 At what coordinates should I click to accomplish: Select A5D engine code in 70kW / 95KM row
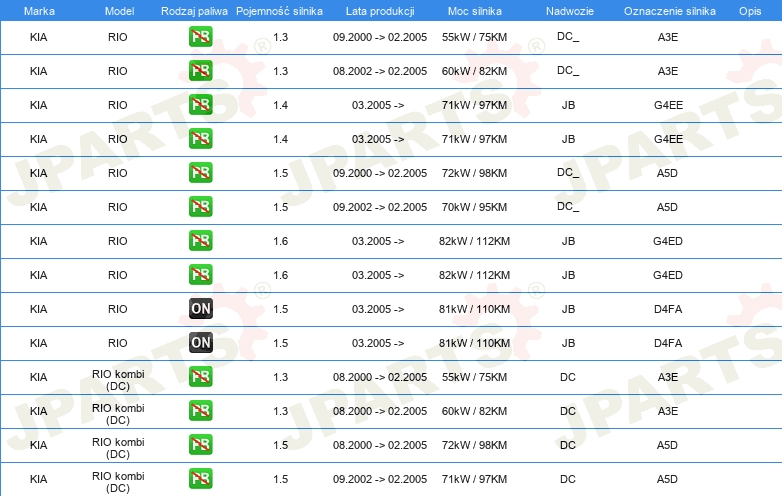click(667, 207)
